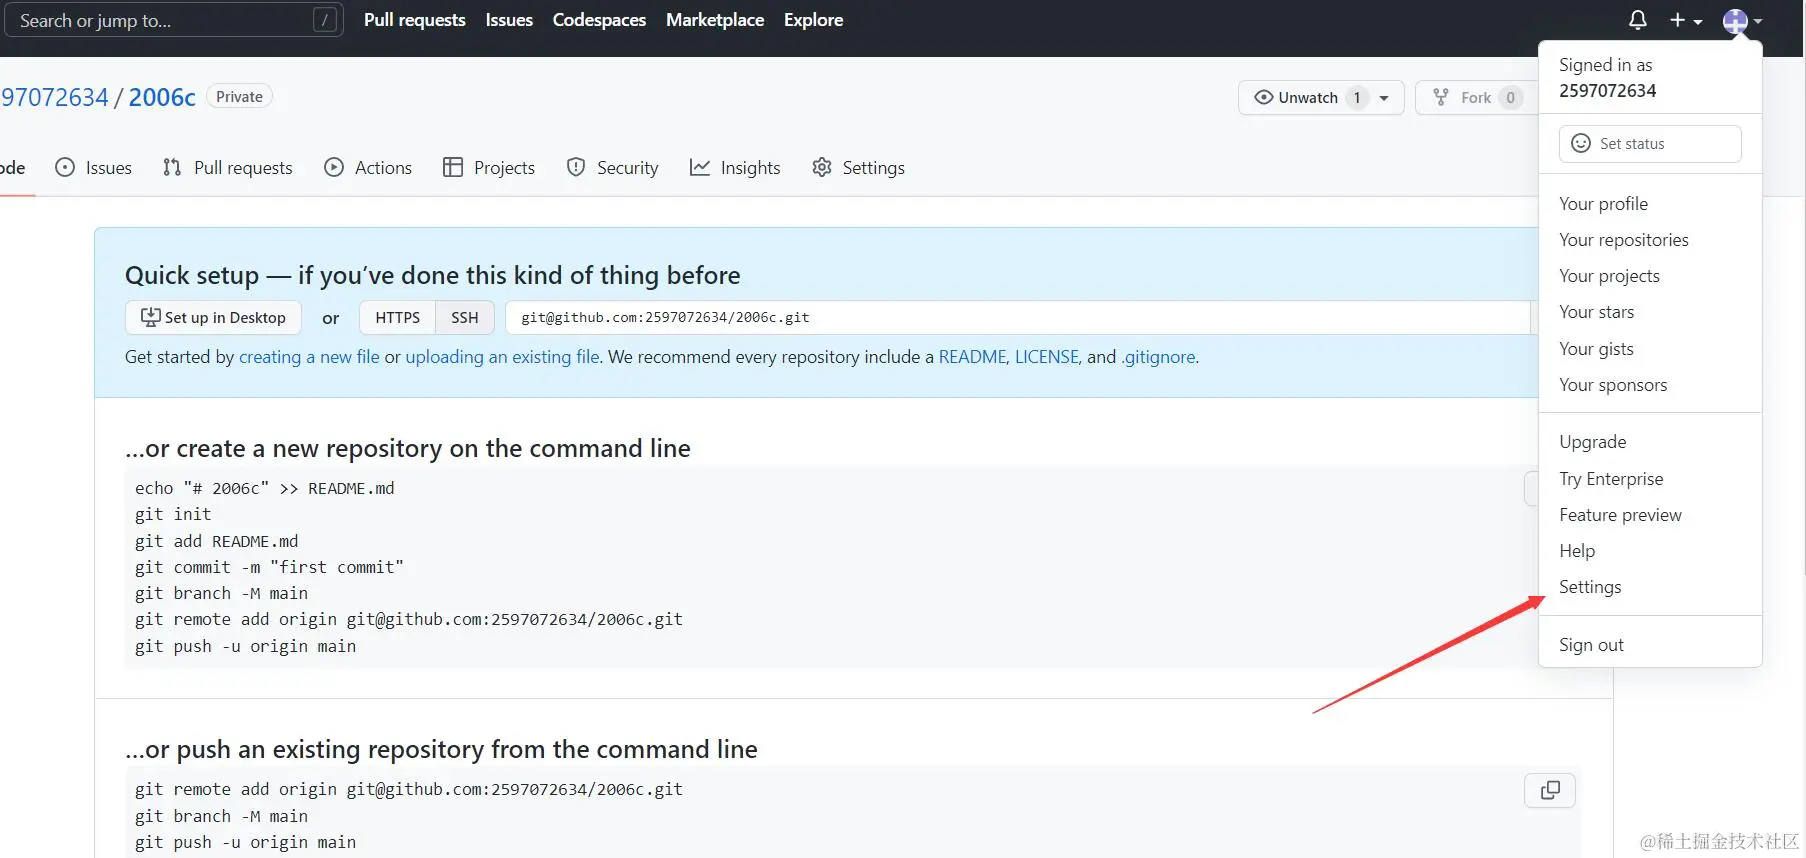
Task: Click the Fork count badge 0
Action: tap(1510, 97)
